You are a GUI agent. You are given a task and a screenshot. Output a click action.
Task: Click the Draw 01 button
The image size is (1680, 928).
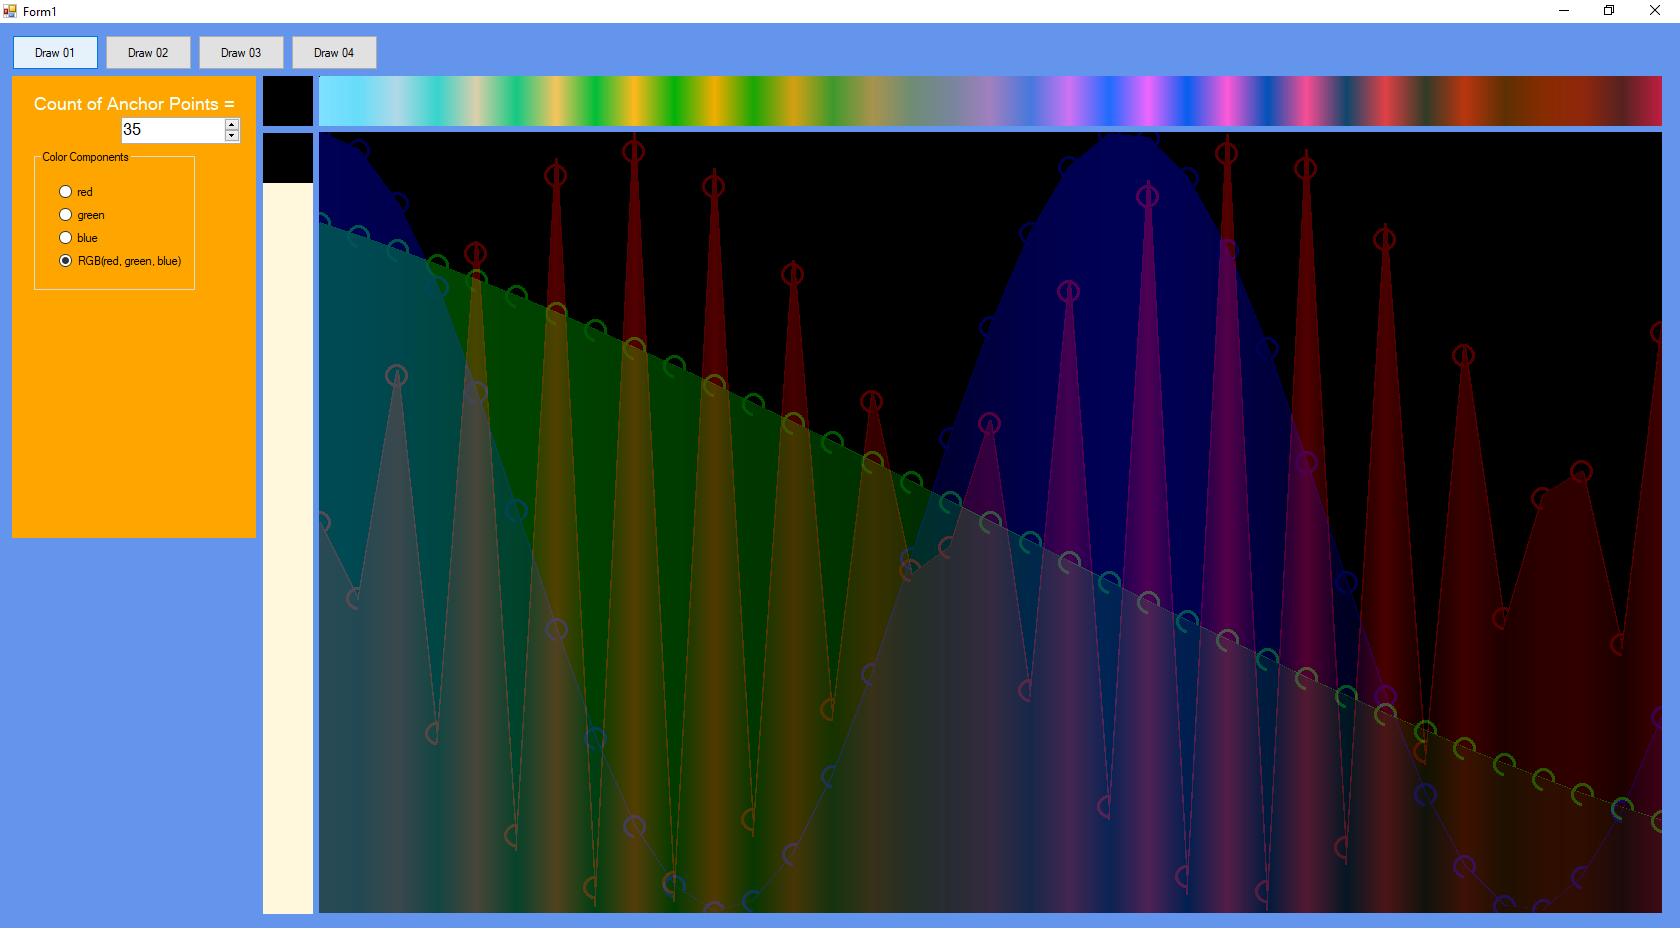[x=55, y=53]
